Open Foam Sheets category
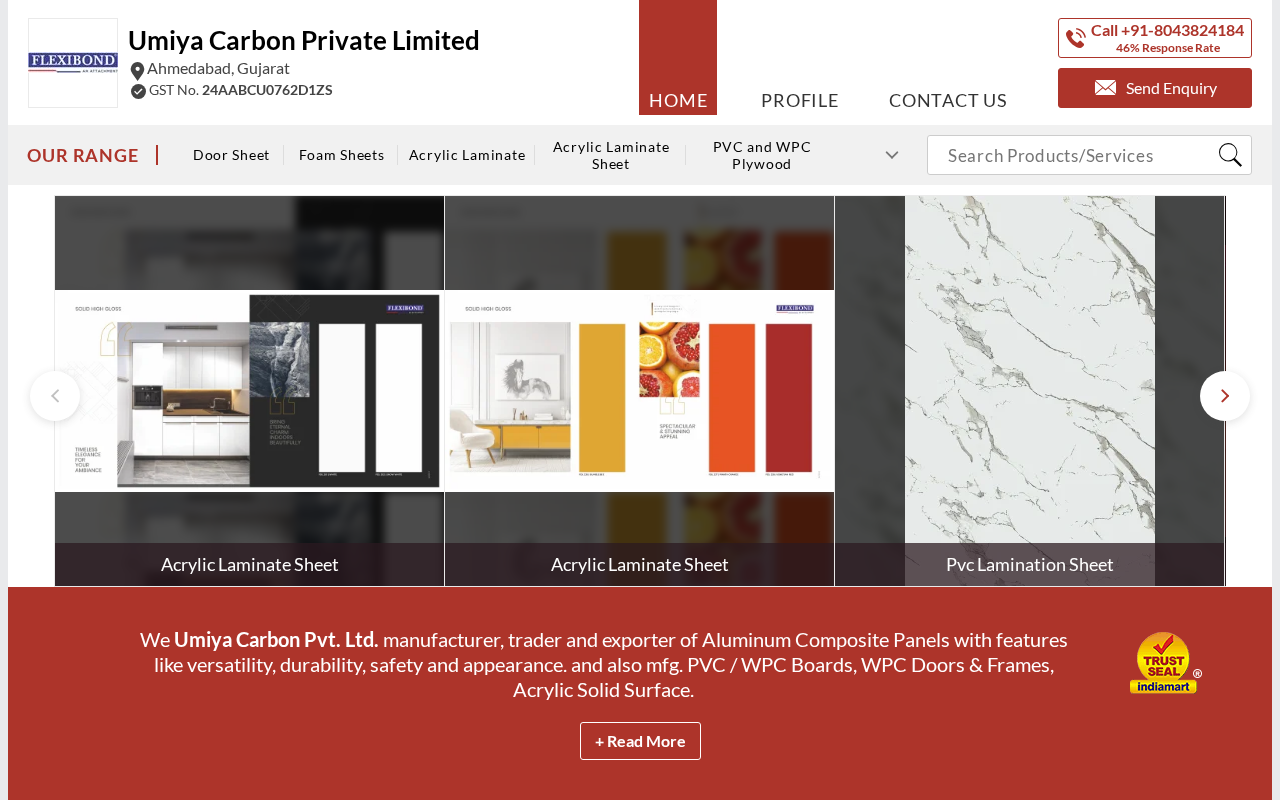 pos(342,155)
